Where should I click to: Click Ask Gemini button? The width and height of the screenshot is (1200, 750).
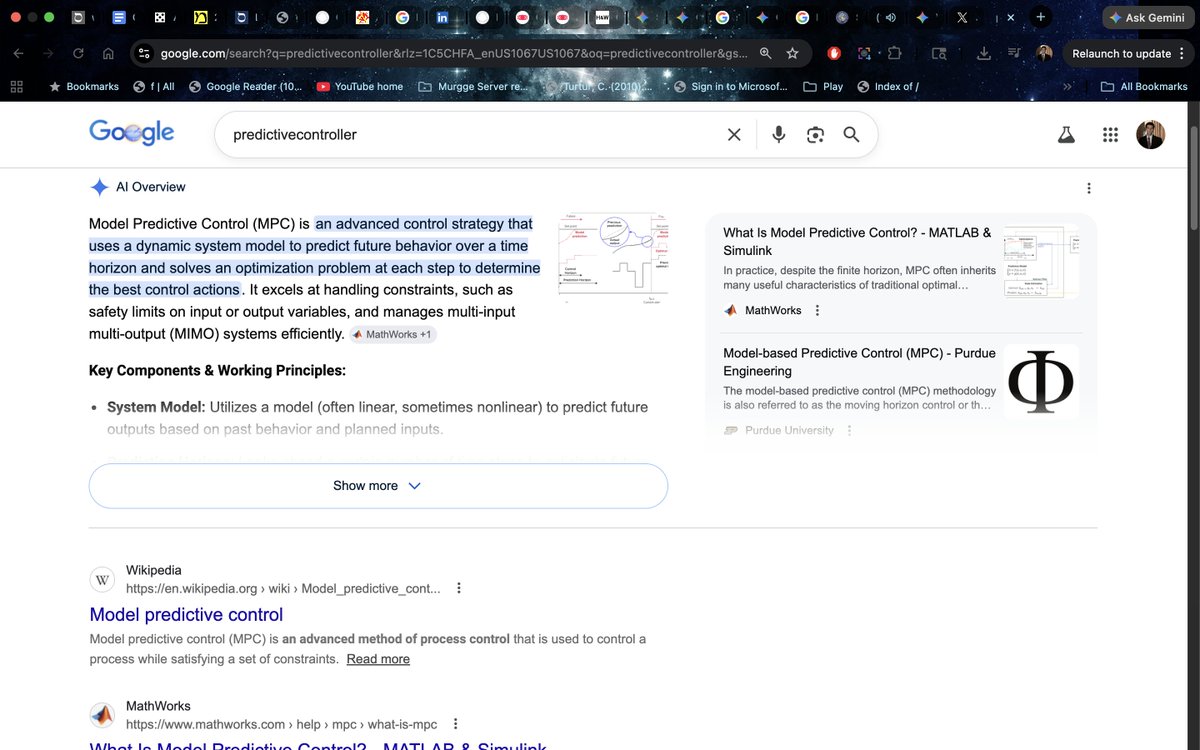pos(1147,17)
